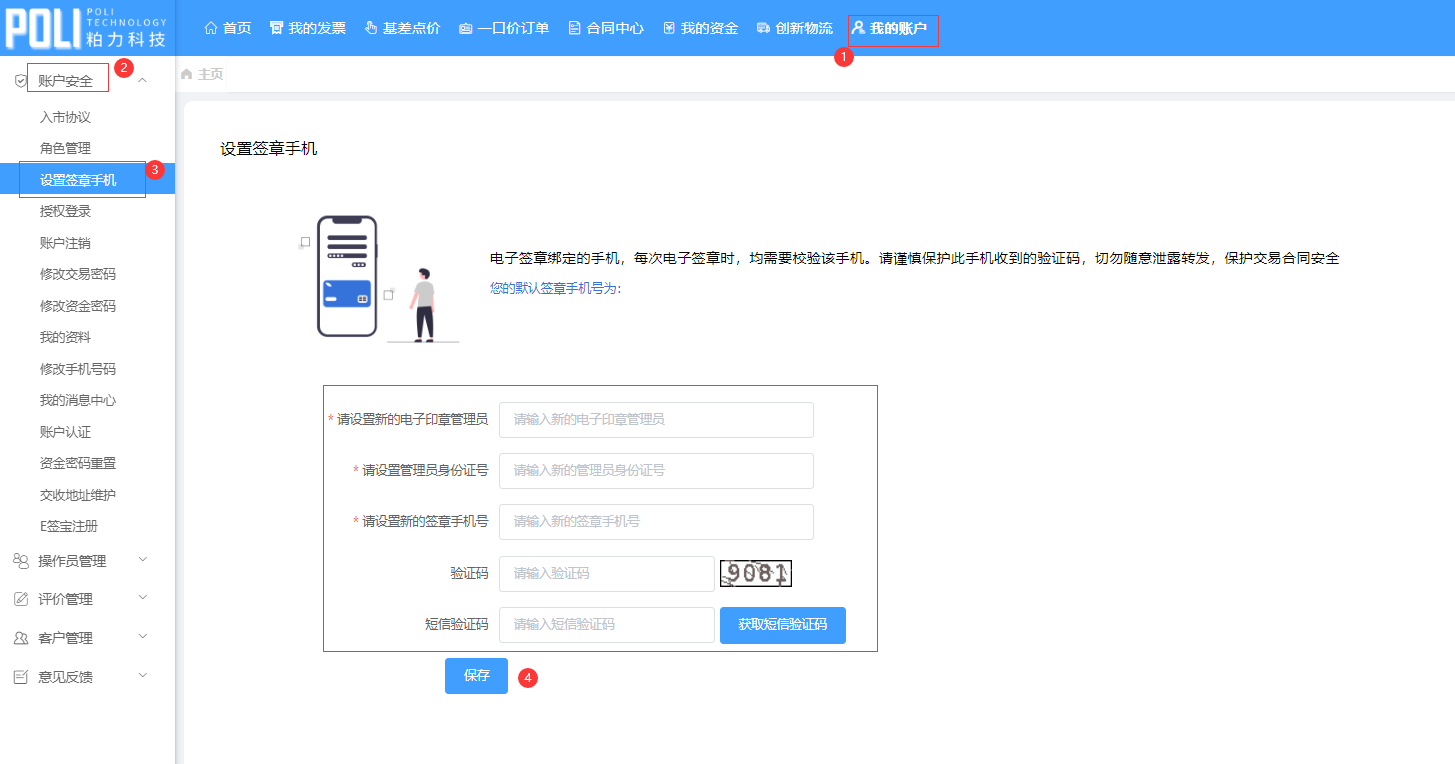Click the 设置签章手机 page heading
The image size is (1455, 764).
pos(269,149)
